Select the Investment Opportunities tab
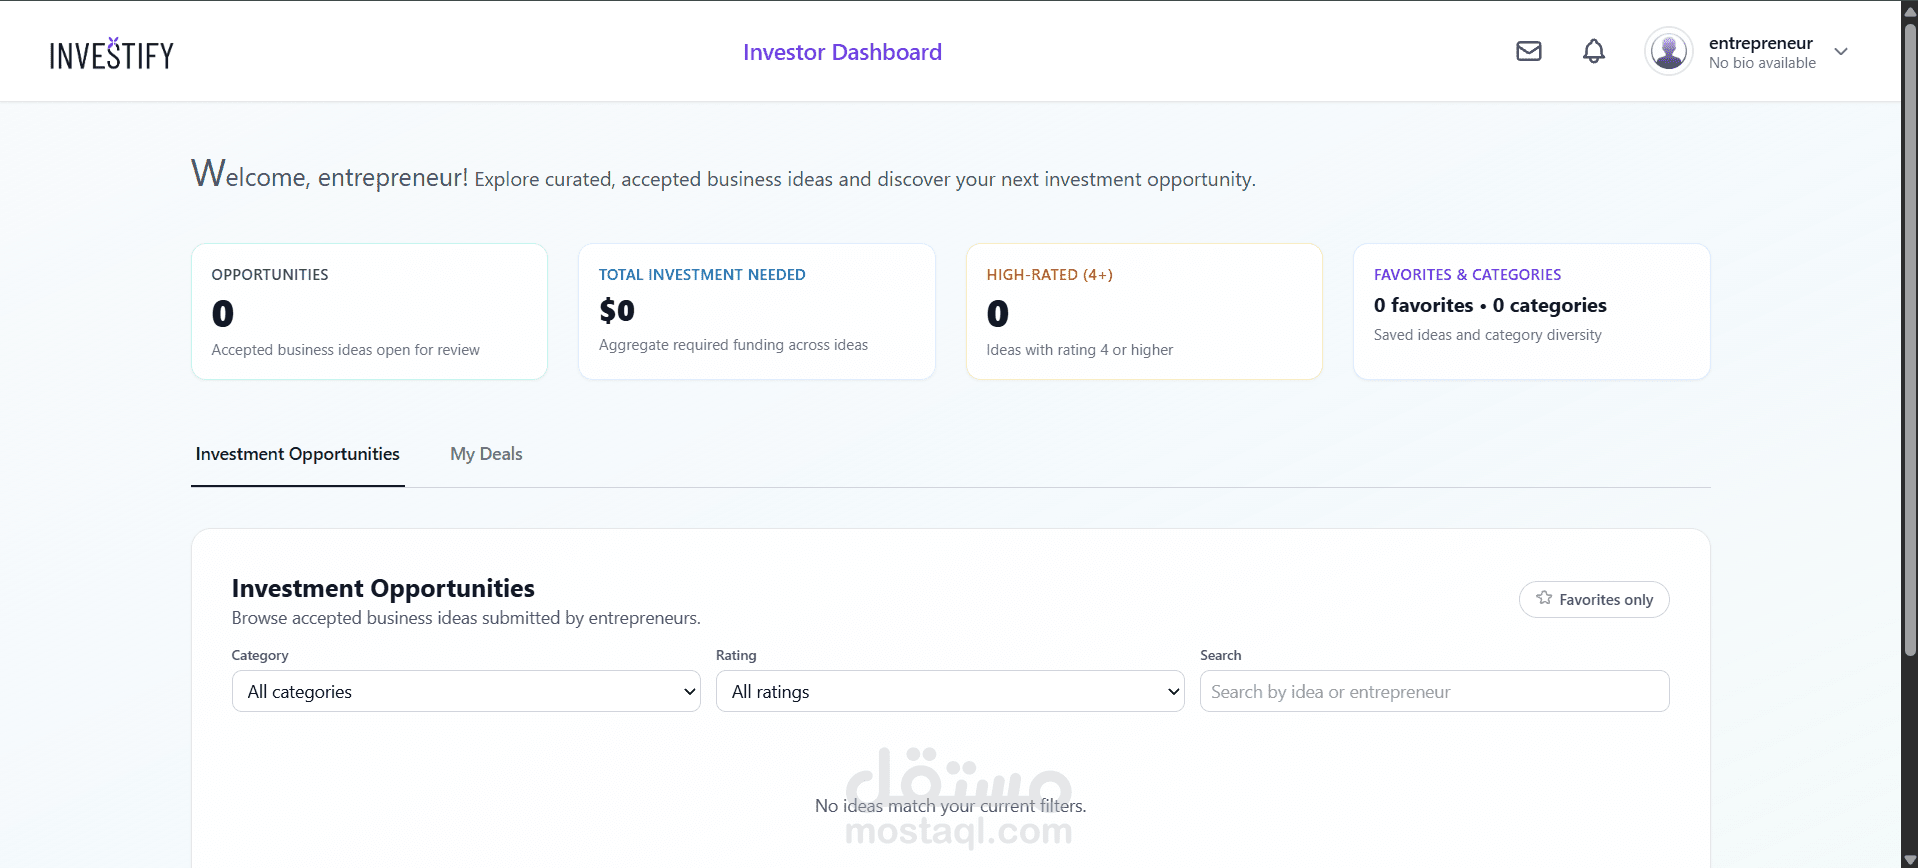The width and height of the screenshot is (1918, 868). coord(297,454)
